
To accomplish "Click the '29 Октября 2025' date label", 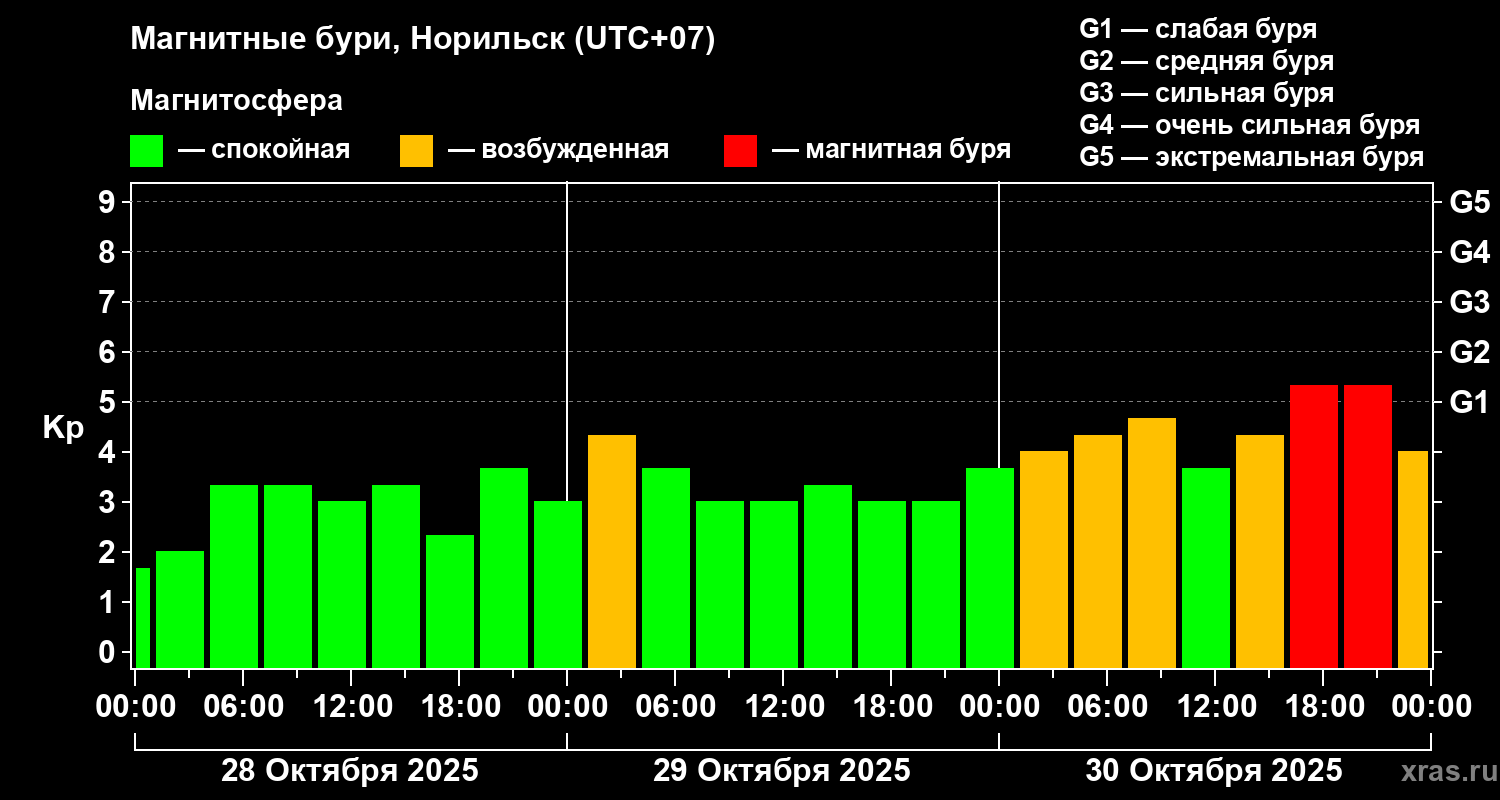I will click(x=782, y=771).
